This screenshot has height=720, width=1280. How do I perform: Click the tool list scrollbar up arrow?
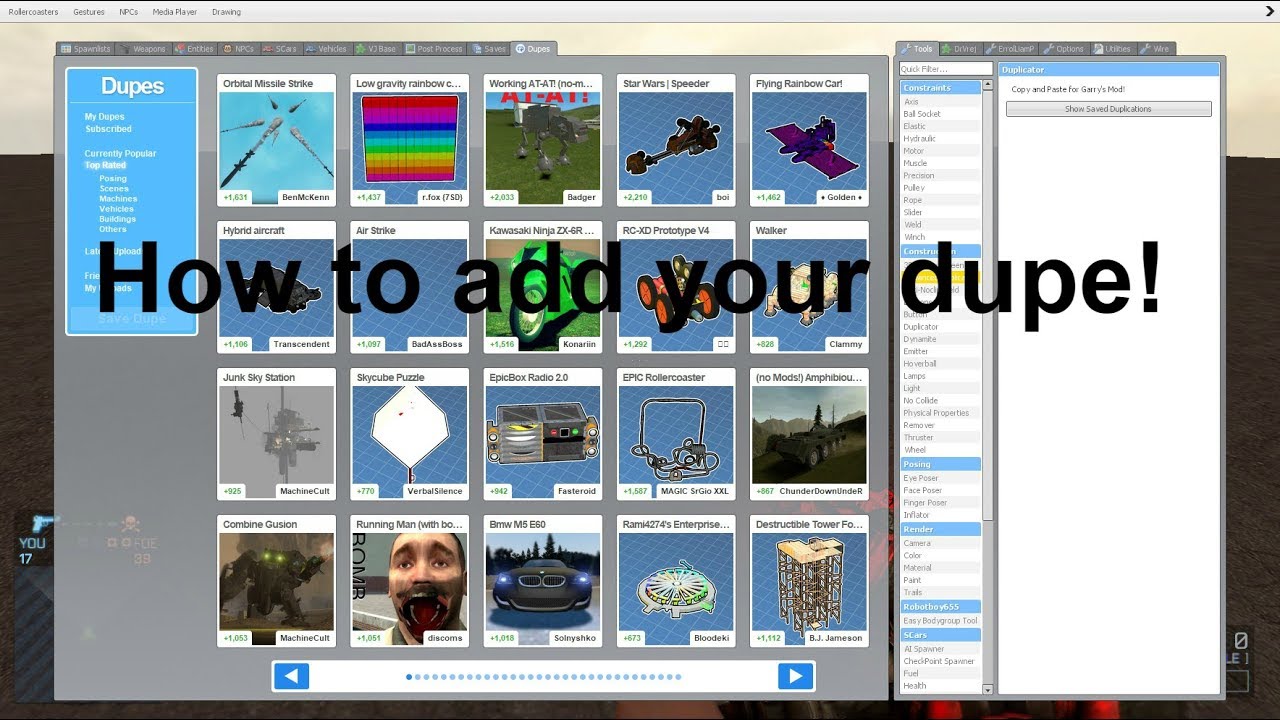click(988, 86)
